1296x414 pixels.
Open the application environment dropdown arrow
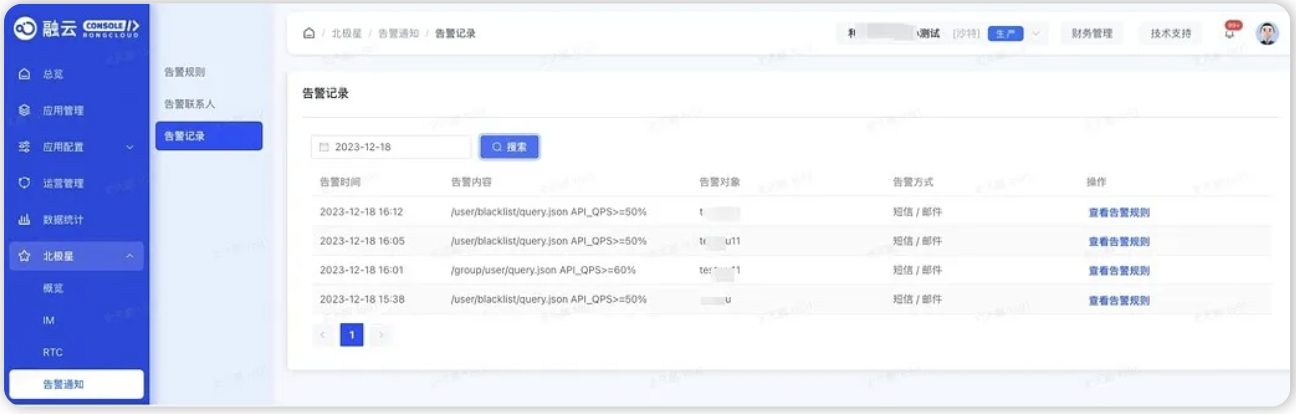pyautogui.click(x=1036, y=34)
